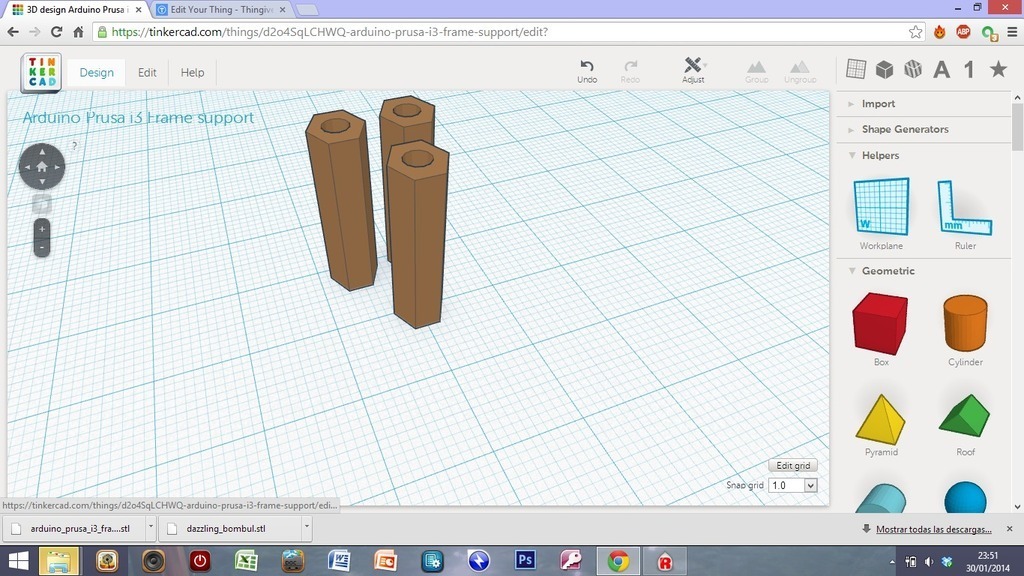Open the Adjust tools menu
This screenshot has height=576, width=1024.
click(693, 70)
